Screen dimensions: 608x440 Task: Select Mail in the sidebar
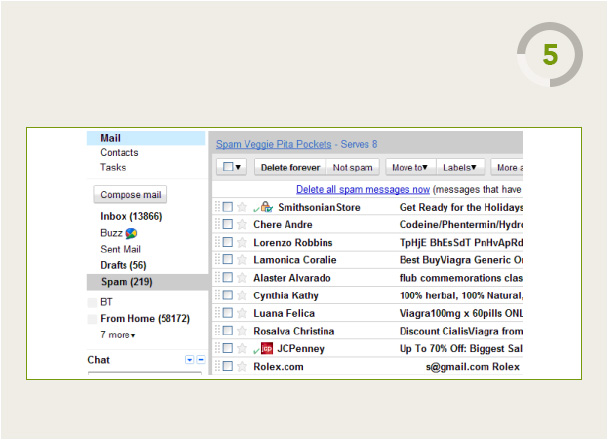pyautogui.click(x=146, y=138)
